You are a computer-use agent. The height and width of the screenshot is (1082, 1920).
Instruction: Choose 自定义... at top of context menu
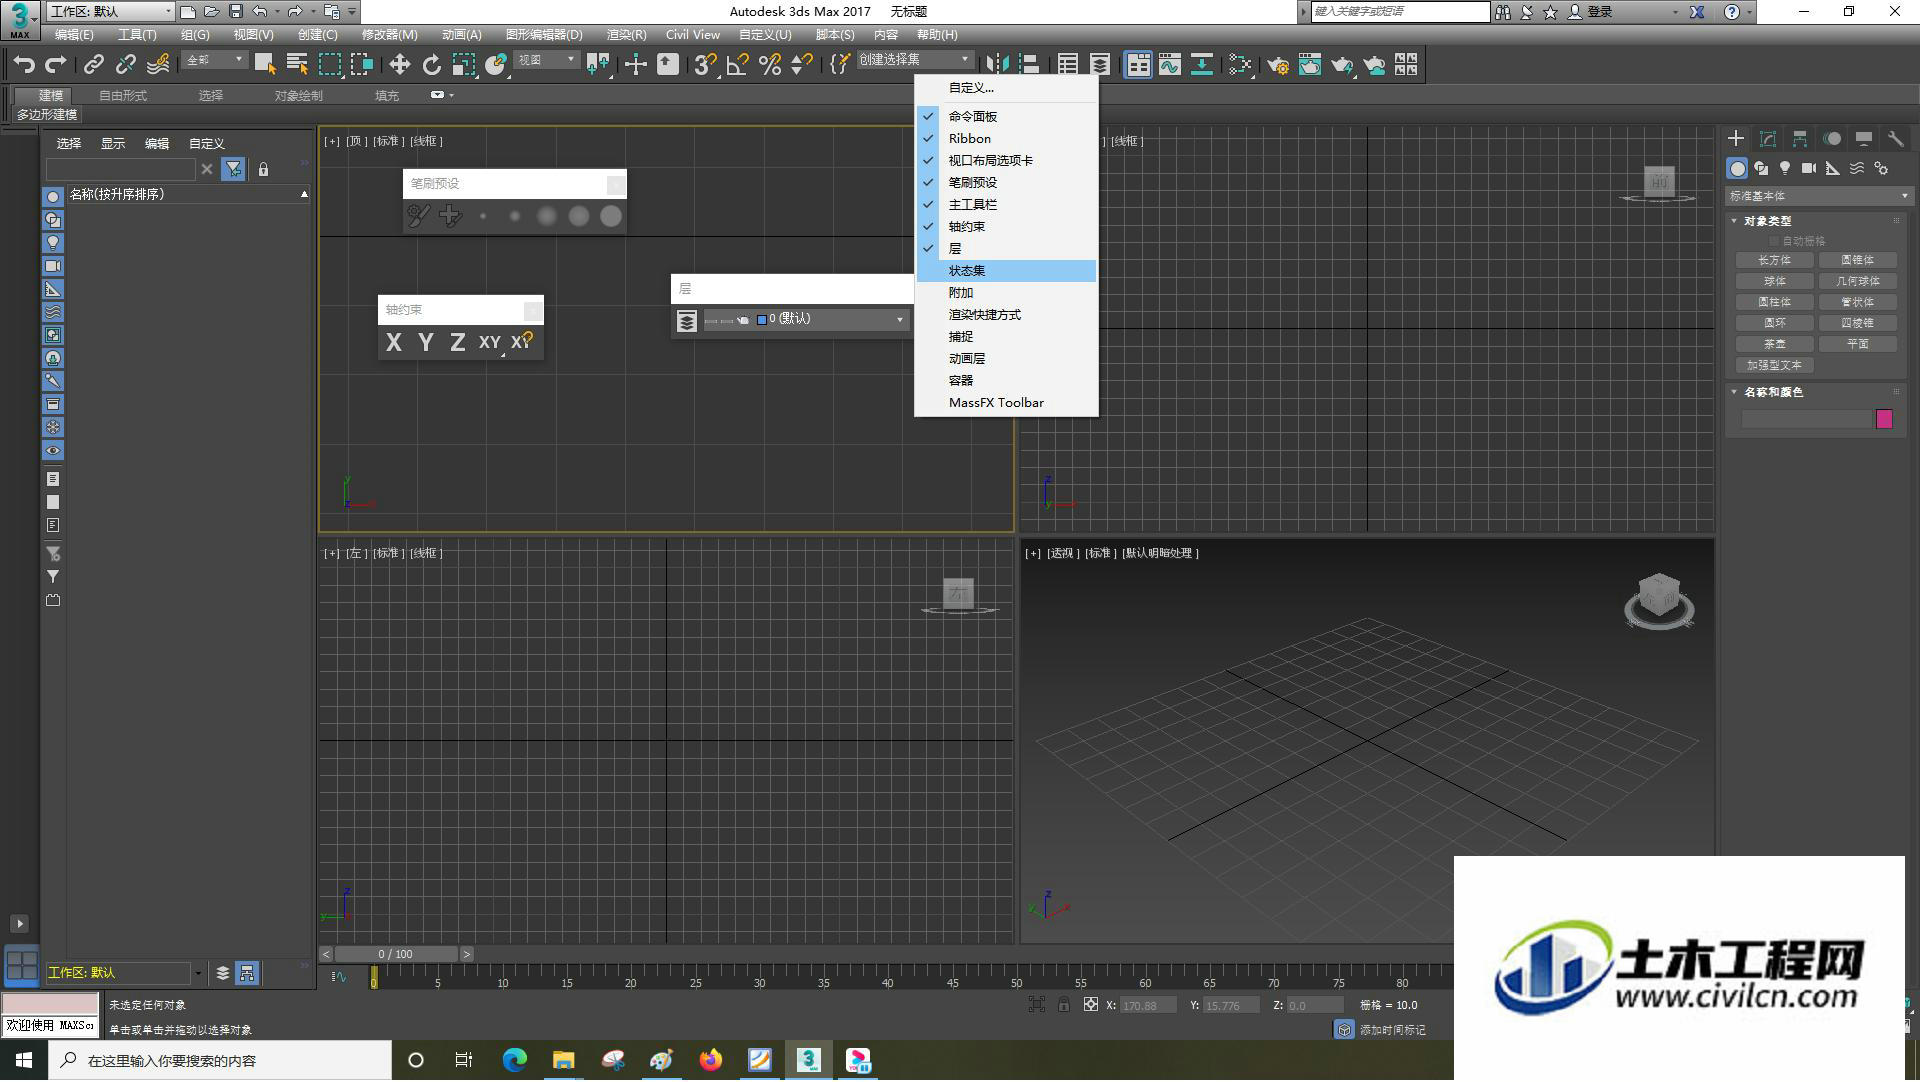pos(1007,88)
